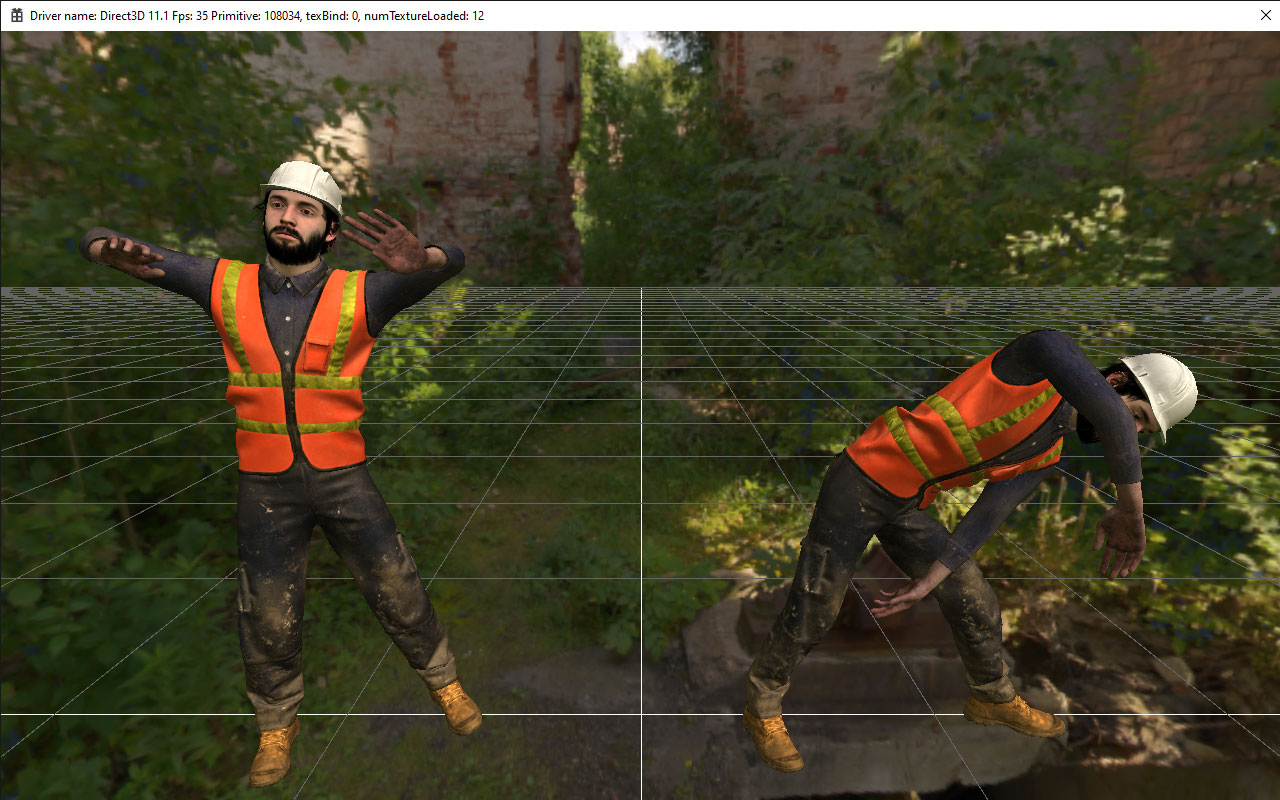The image size is (1280, 800).
Task: Click the application icon in title bar
Action: click(17, 15)
